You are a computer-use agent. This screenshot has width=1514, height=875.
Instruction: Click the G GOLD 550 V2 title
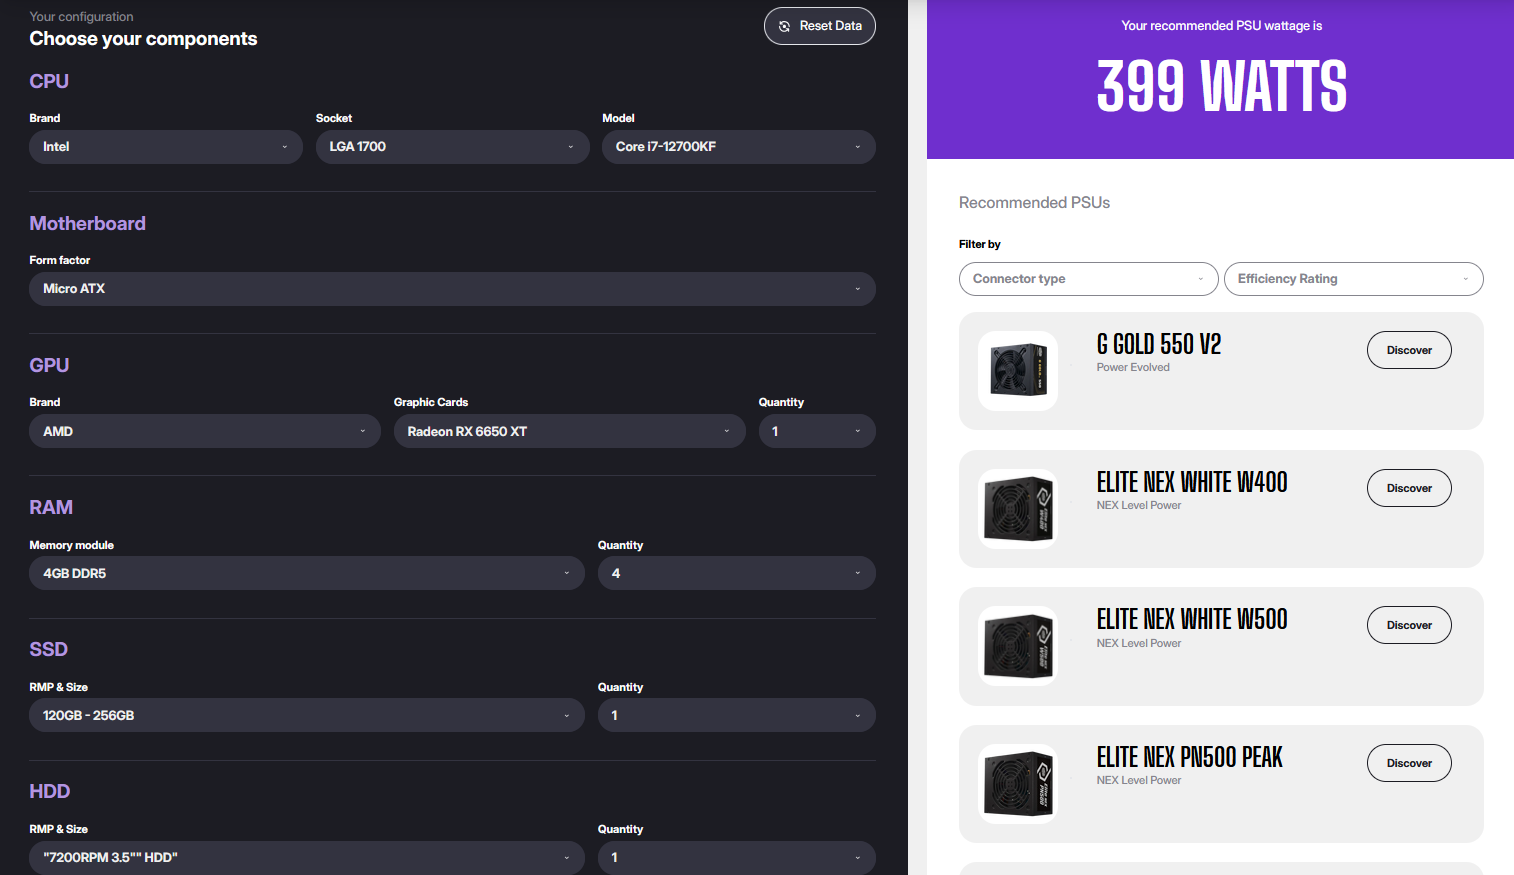pos(1159,345)
